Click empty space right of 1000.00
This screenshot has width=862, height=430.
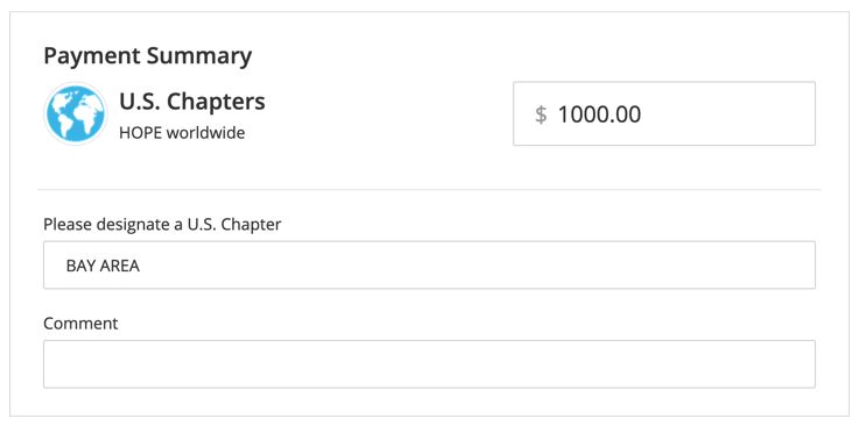point(726,114)
